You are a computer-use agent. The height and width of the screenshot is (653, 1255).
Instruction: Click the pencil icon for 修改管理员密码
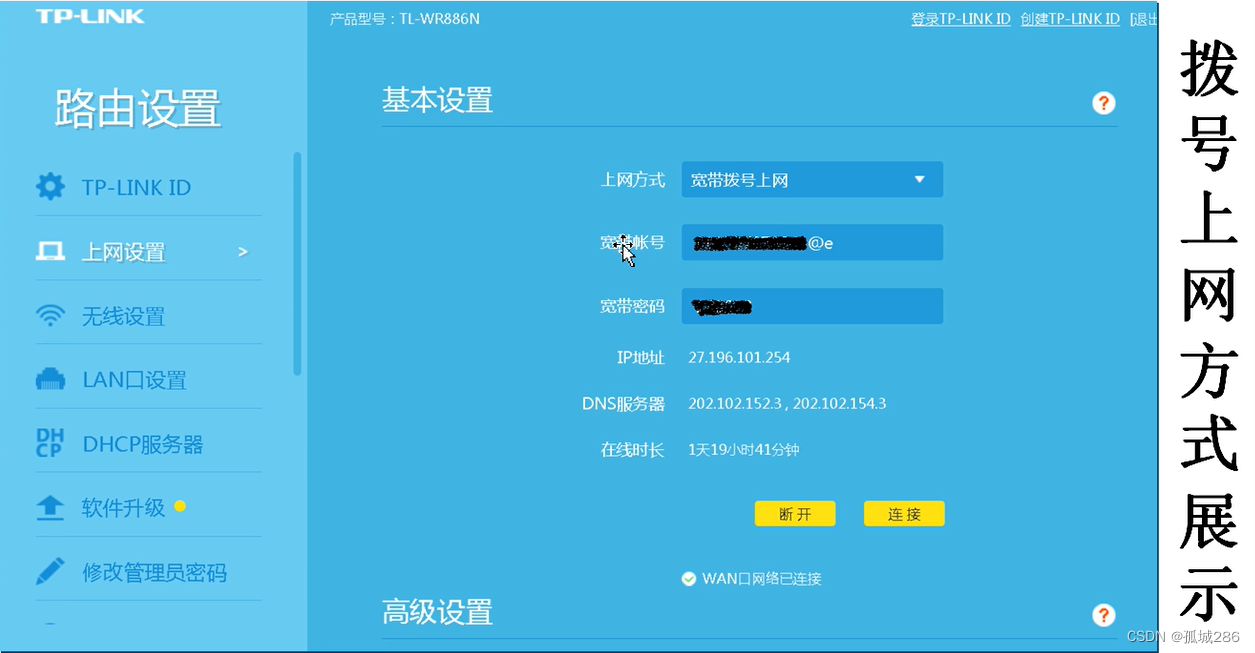point(50,572)
